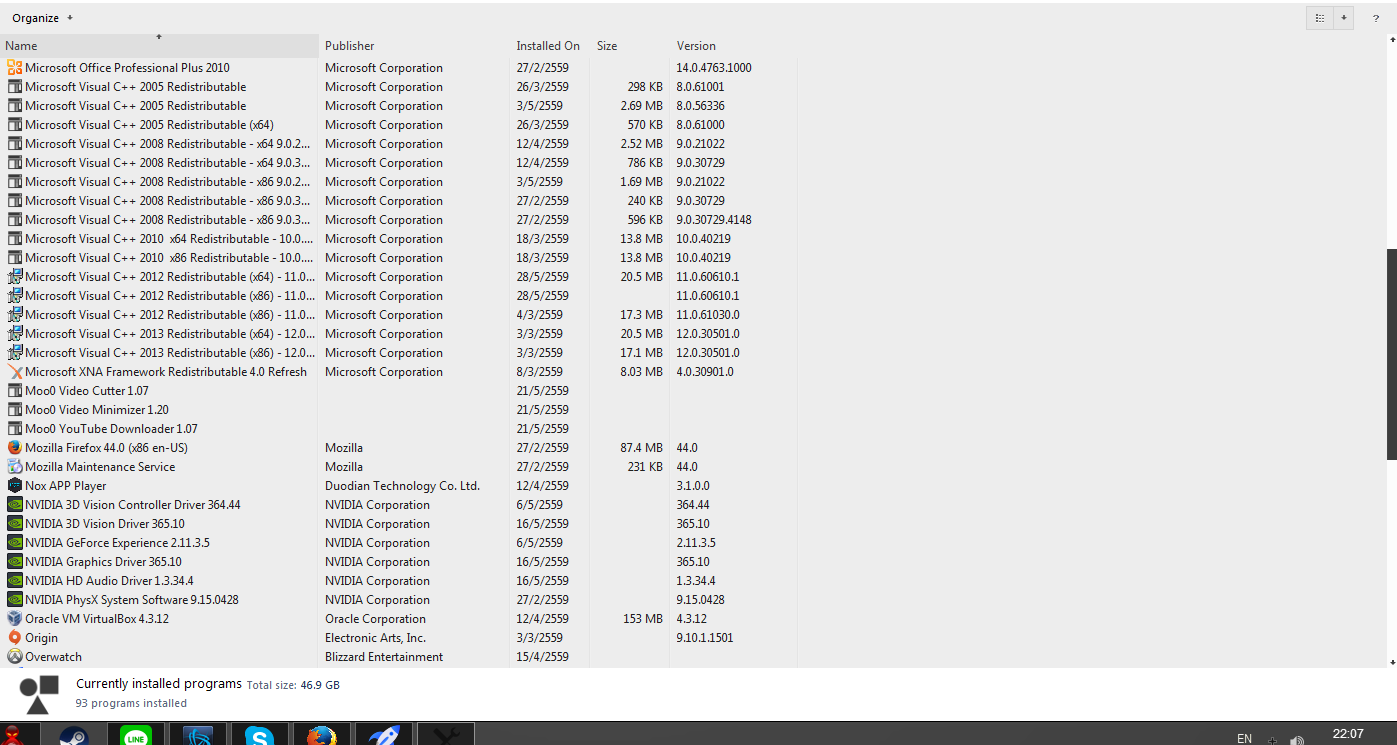Click the Visual C++ 2005 Redistributable (x64) icon

14,125
